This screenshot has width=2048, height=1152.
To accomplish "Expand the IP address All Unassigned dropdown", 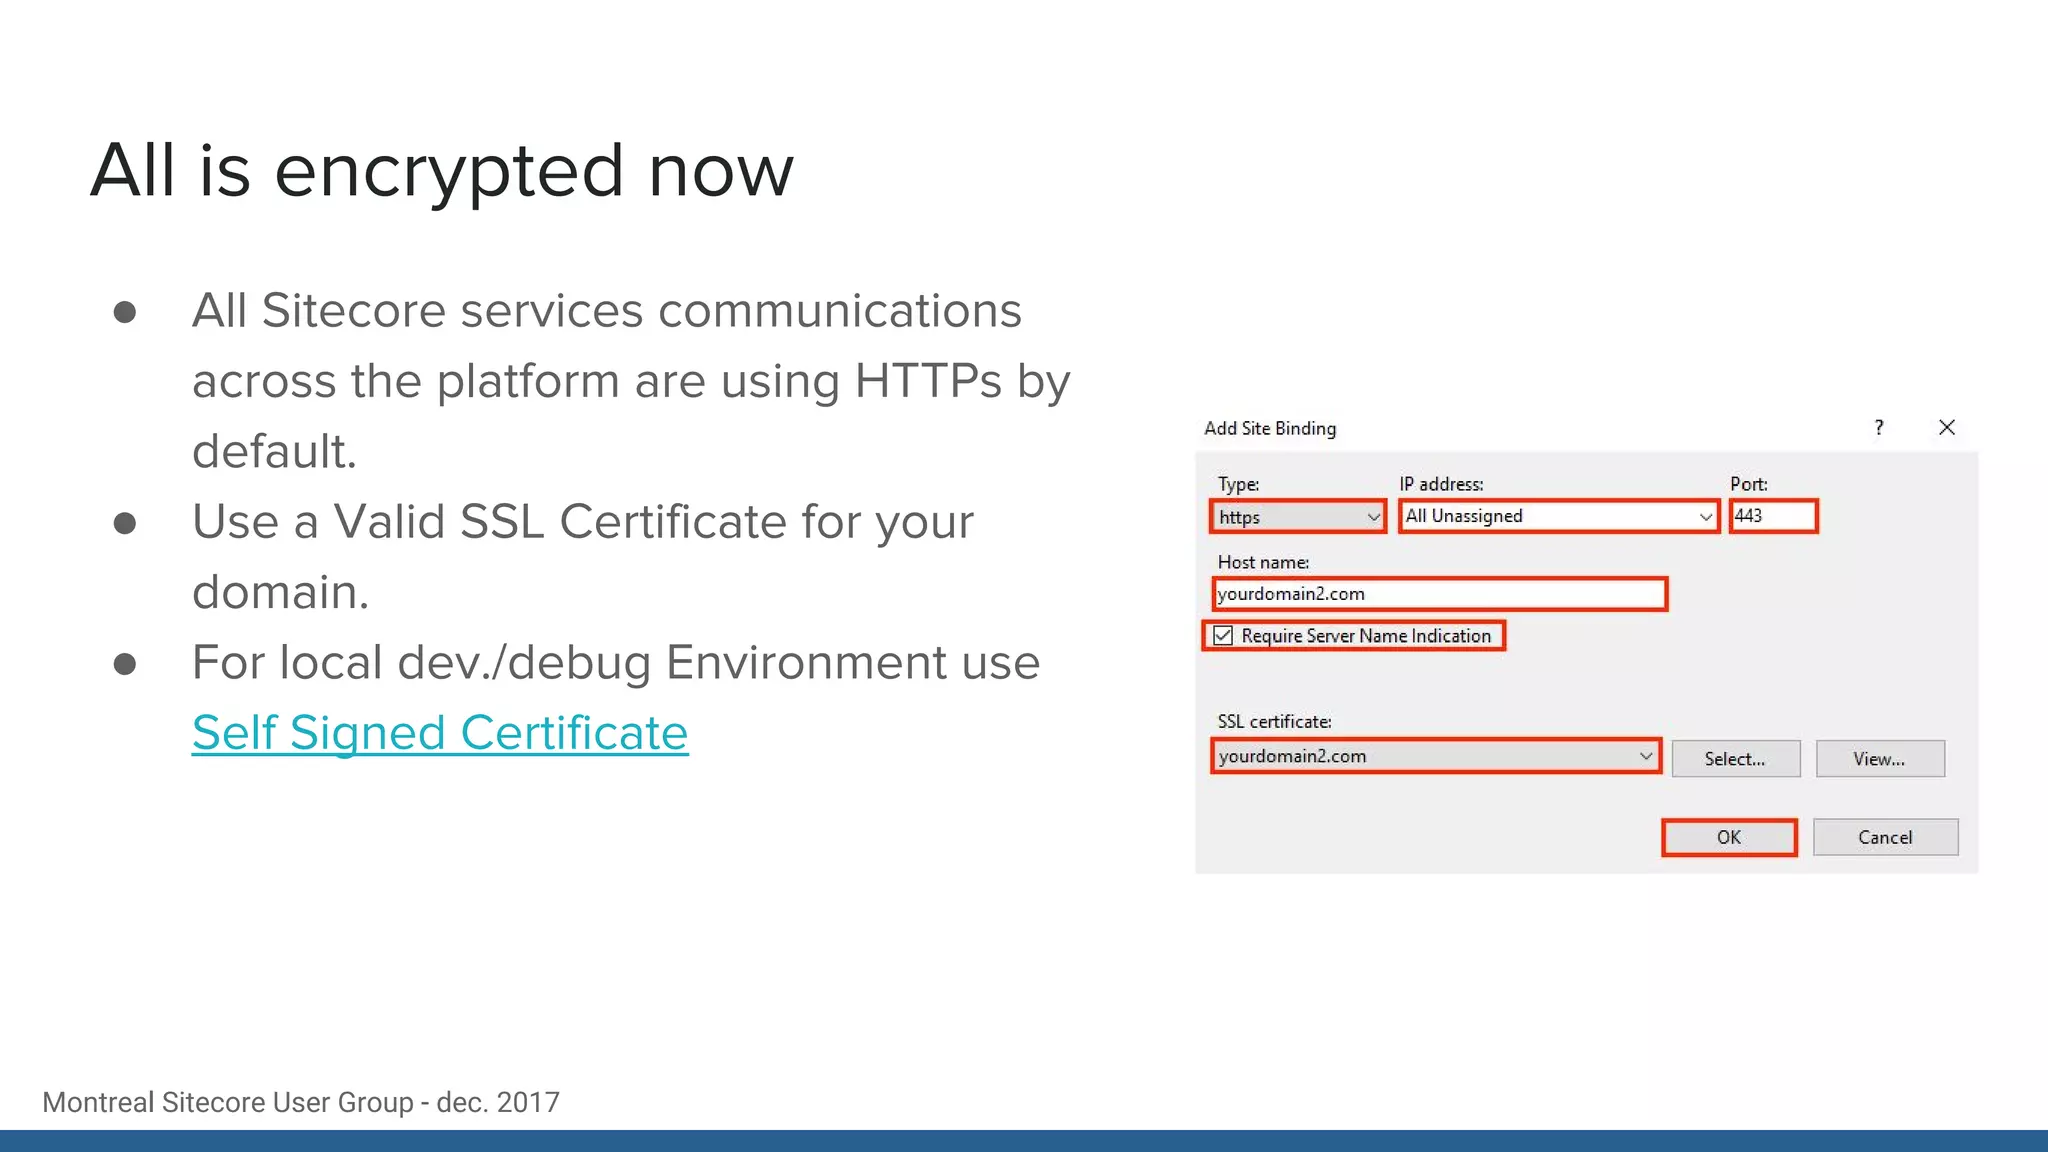I will pos(1559,516).
